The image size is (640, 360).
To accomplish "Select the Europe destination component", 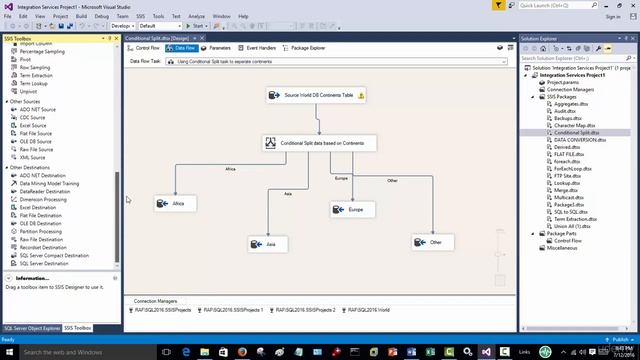I will click(x=352, y=209).
